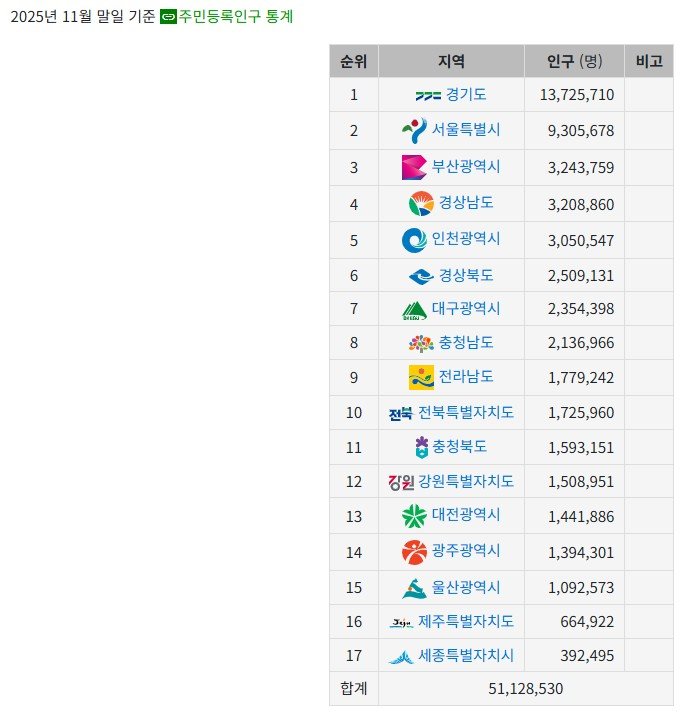Screen dimensions: 684x719
Task: Open the 전북특별자치도 link
Action: pos(466,412)
